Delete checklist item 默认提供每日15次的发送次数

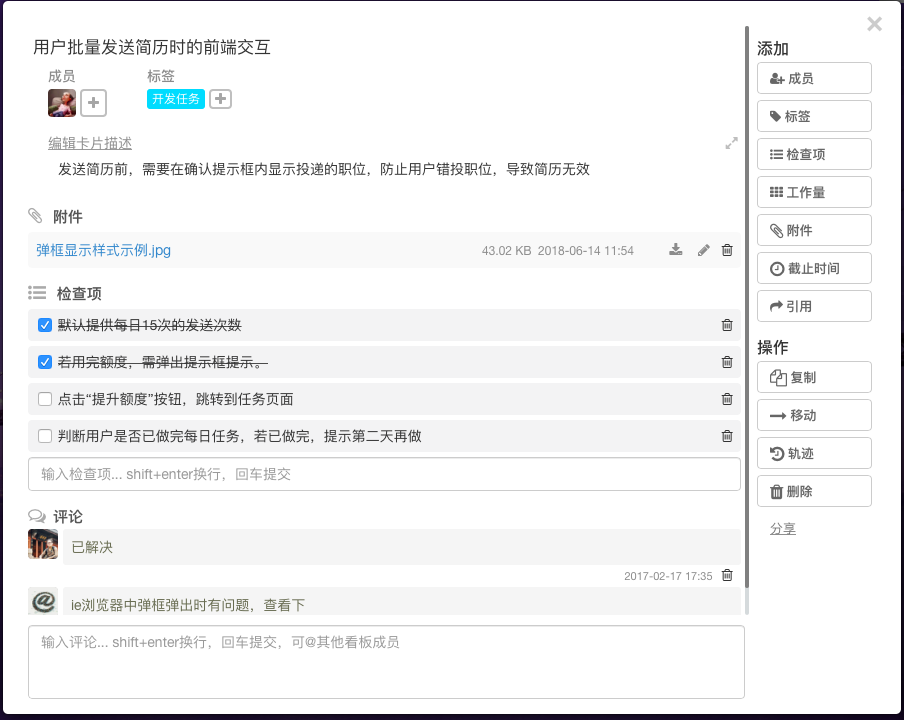[x=727, y=325]
